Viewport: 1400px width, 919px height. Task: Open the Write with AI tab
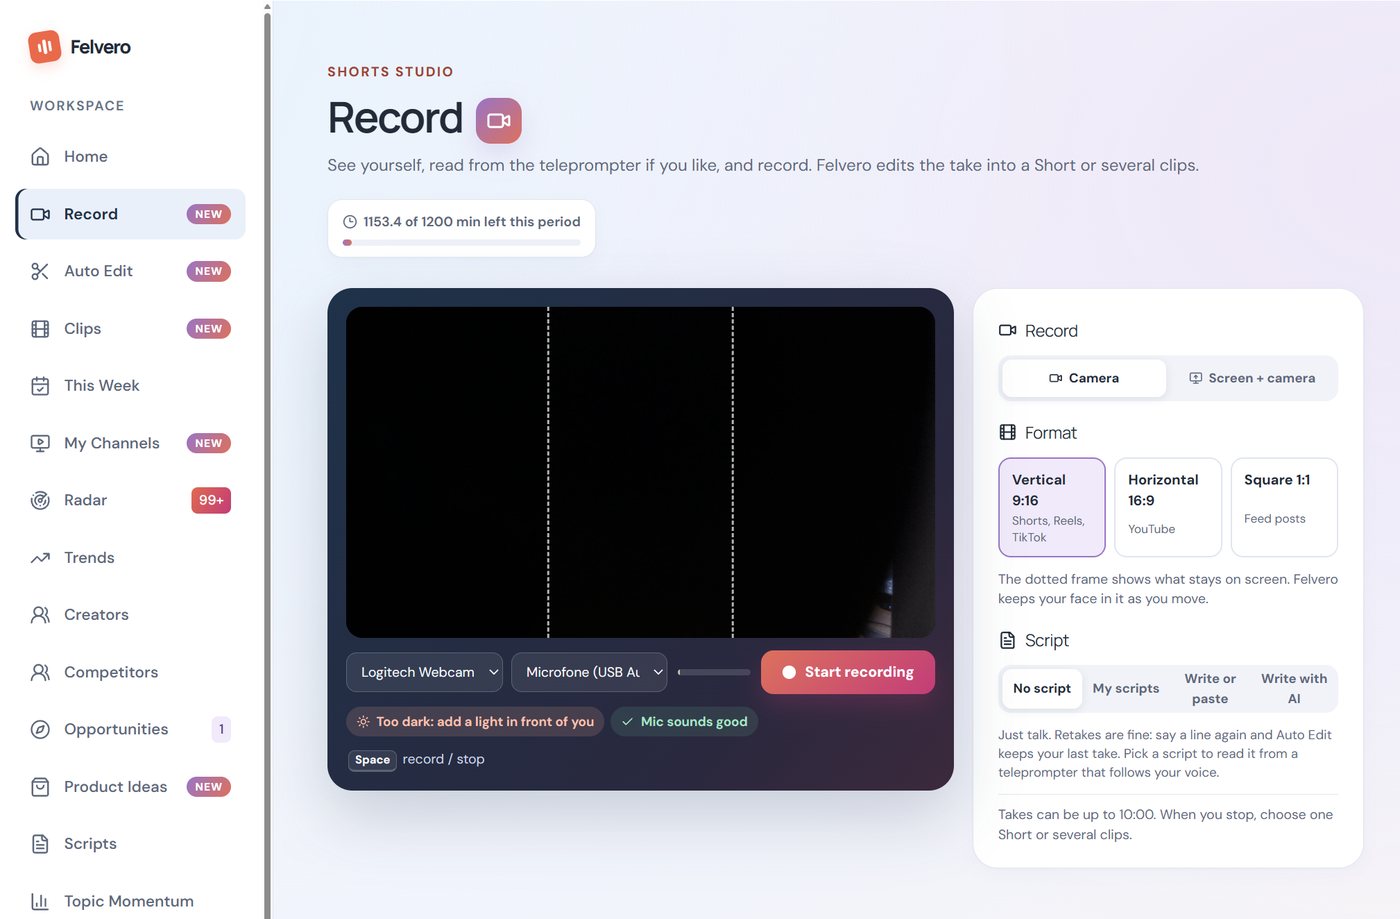[x=1294, y=689]
